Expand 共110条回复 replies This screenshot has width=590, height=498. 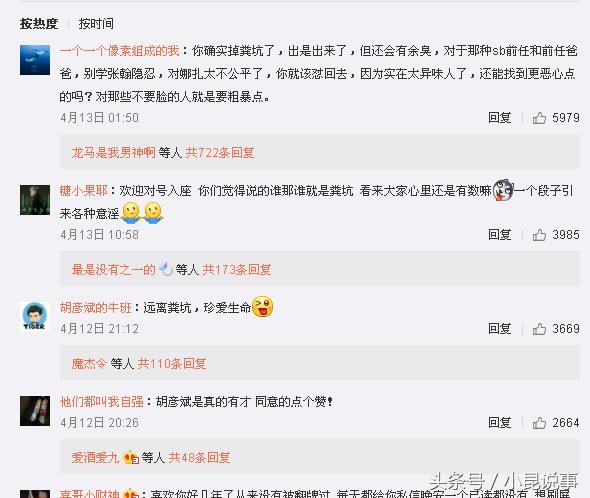pyautogui.click(x=172, y=364)
